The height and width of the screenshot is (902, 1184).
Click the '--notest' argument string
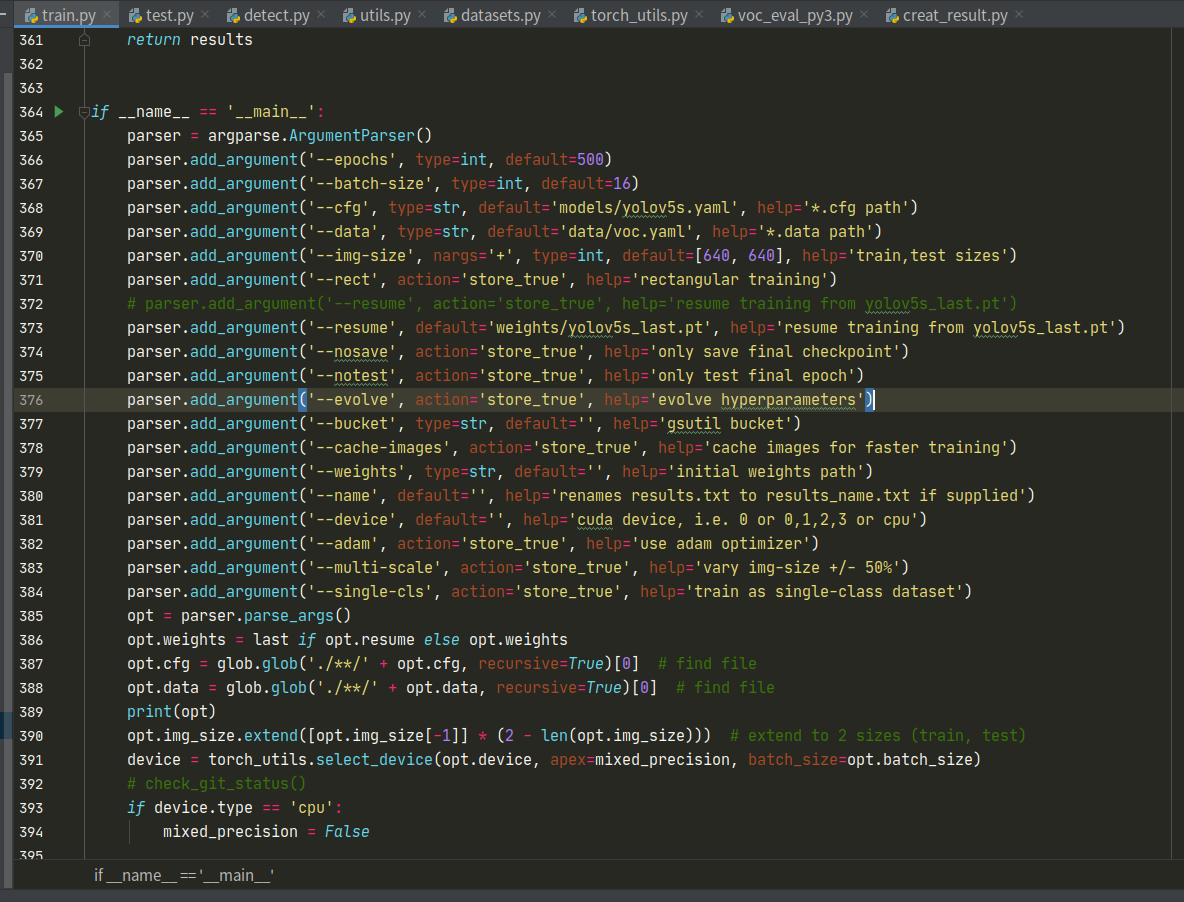(353, 376)
